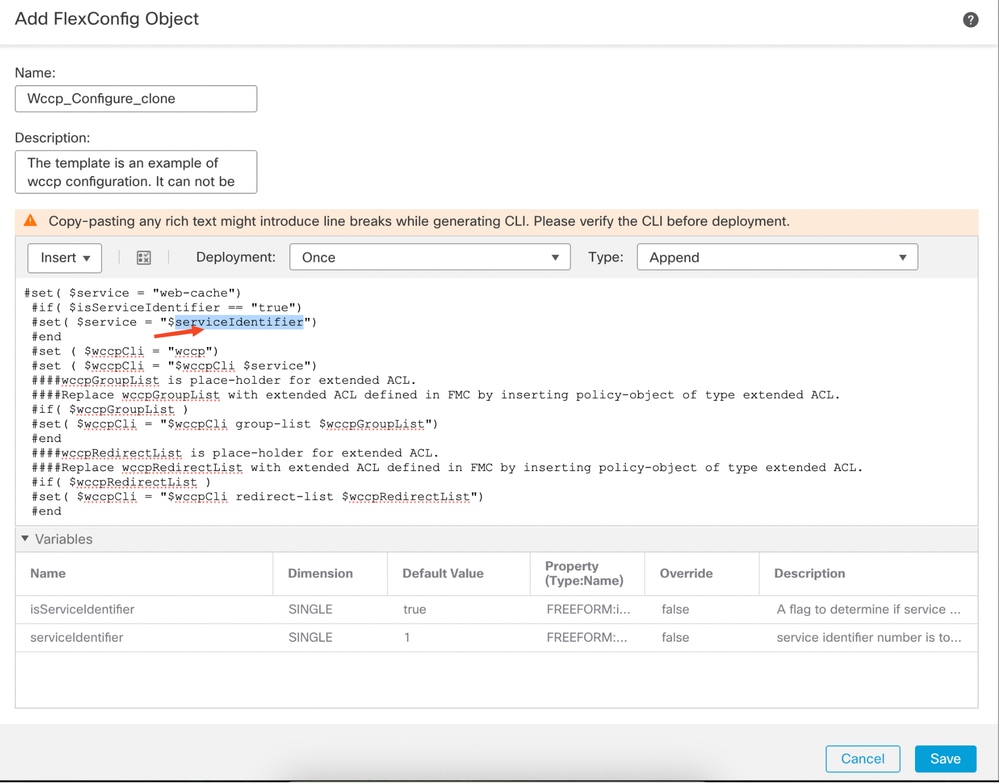This screenshot has width=999, height=784.
Task: Open the Deployment dropdown showing Once
Action: coord(429,257)
